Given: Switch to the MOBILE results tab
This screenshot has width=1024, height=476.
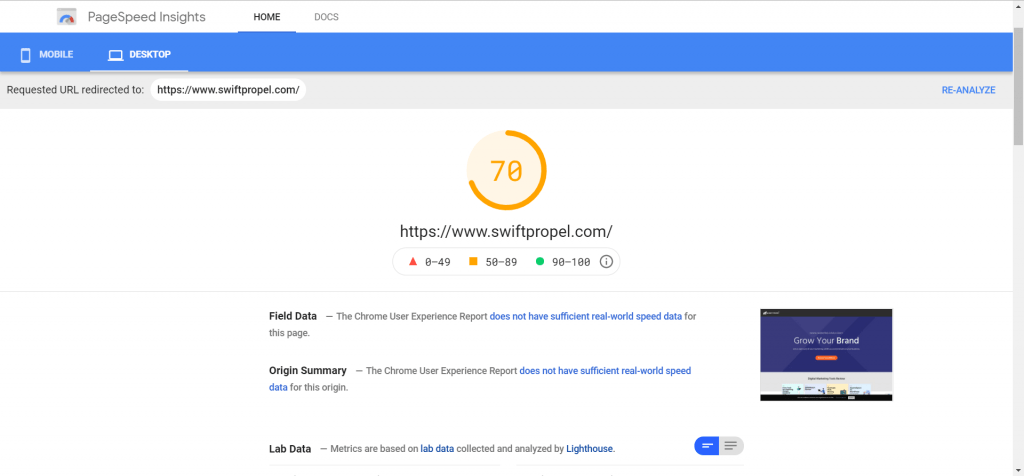Looking at the screenshot, I should [x=46, y=55].
